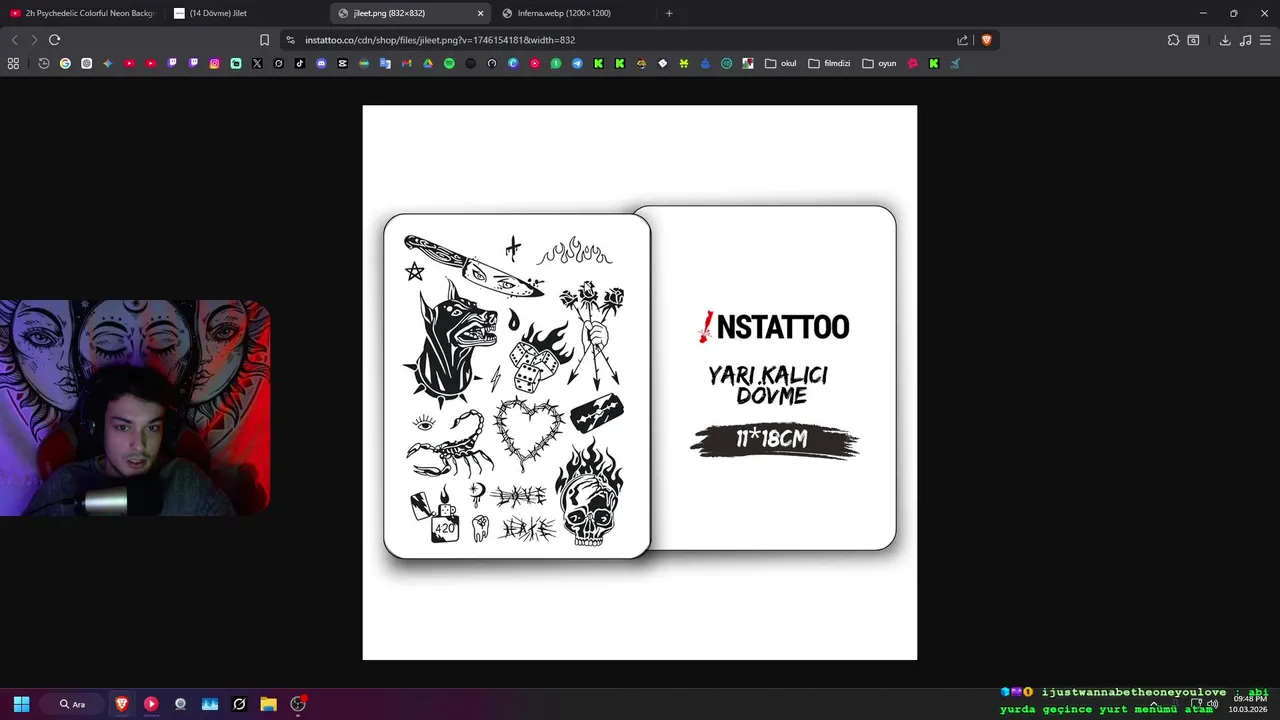Open File Explorer from the taskbar

[268, 704]
